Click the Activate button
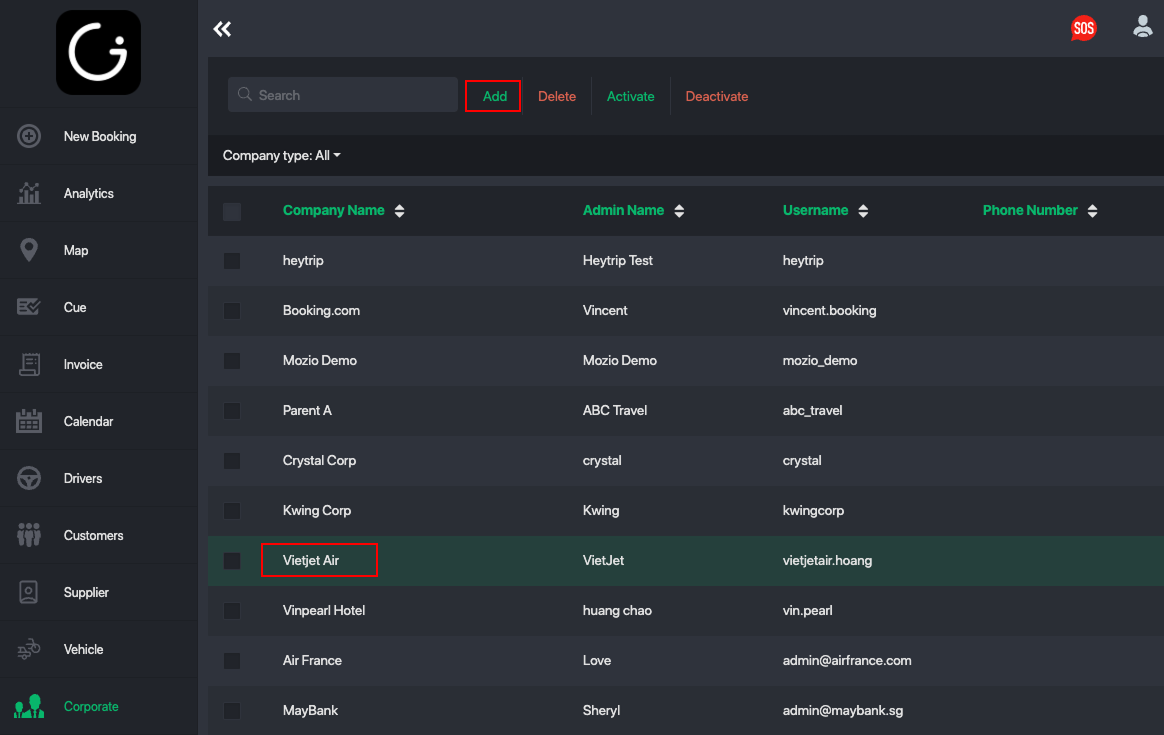1164x735 pixels. [630, 97]
